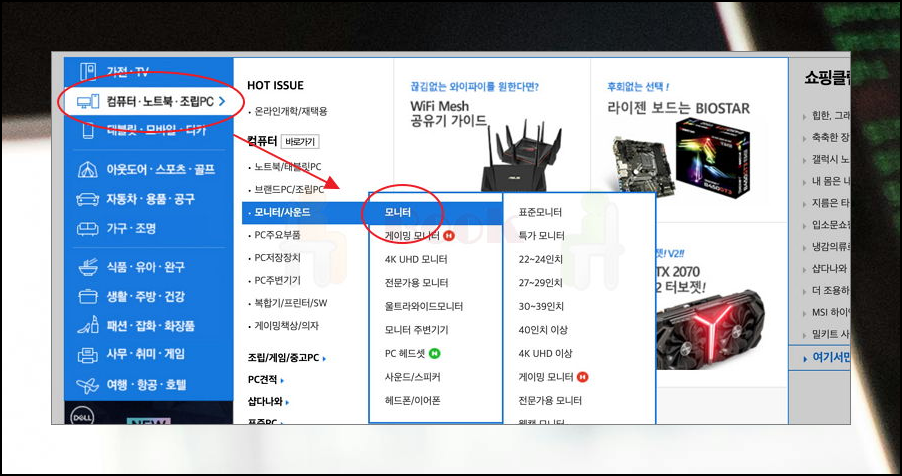
Task: Open PC주변기기 link
Action: 277,280
